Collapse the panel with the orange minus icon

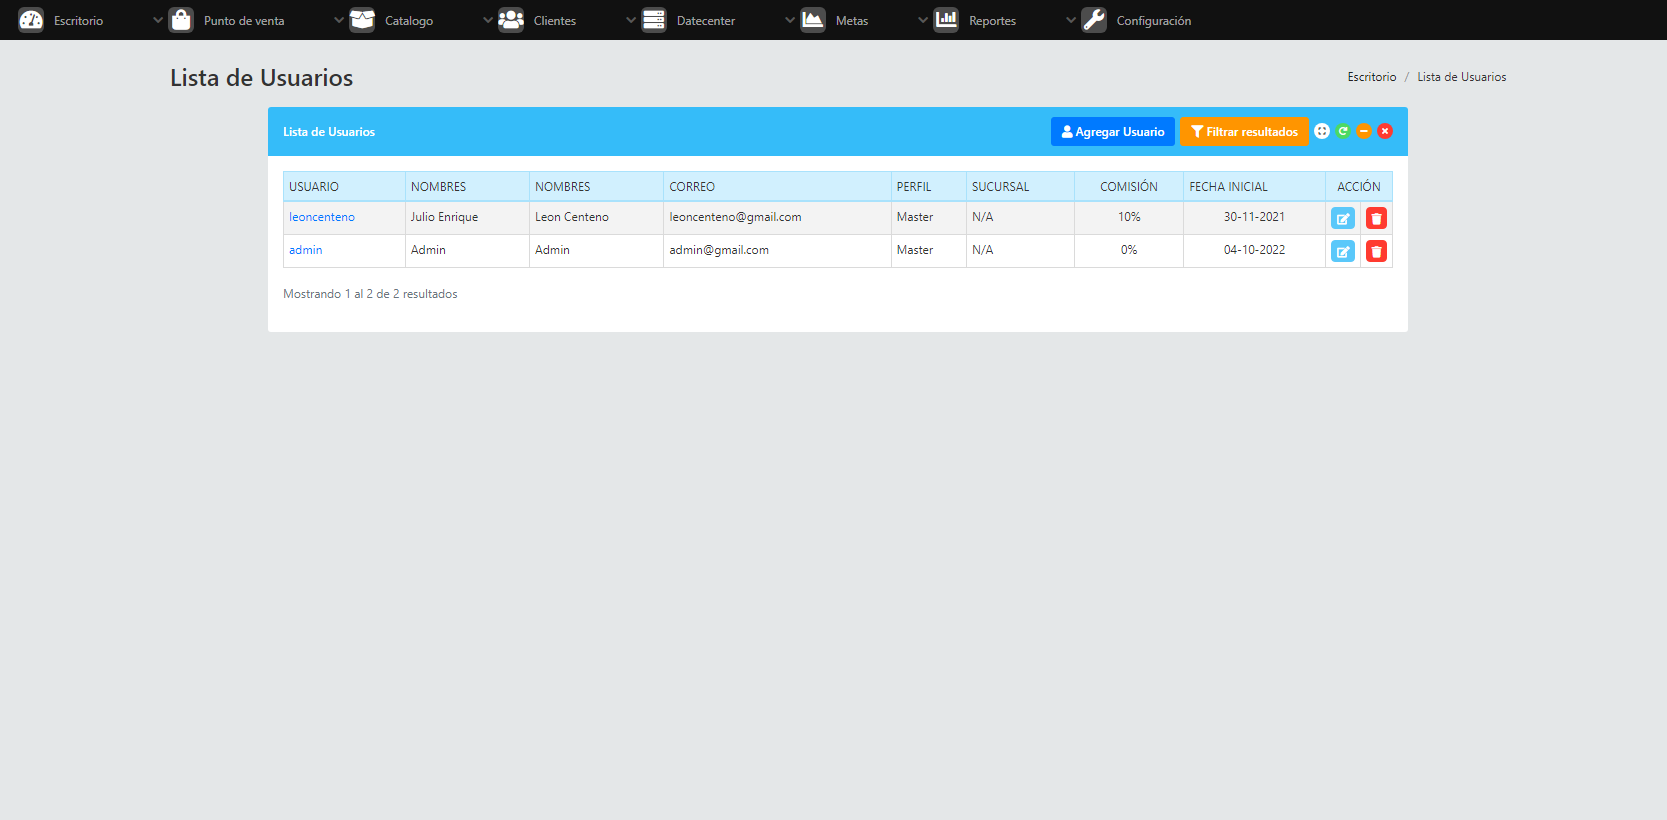point(1364,131)
